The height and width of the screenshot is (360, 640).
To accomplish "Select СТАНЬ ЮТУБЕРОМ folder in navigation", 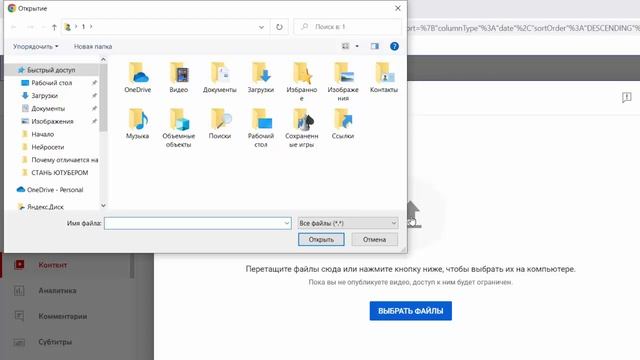I will point(60,173).
